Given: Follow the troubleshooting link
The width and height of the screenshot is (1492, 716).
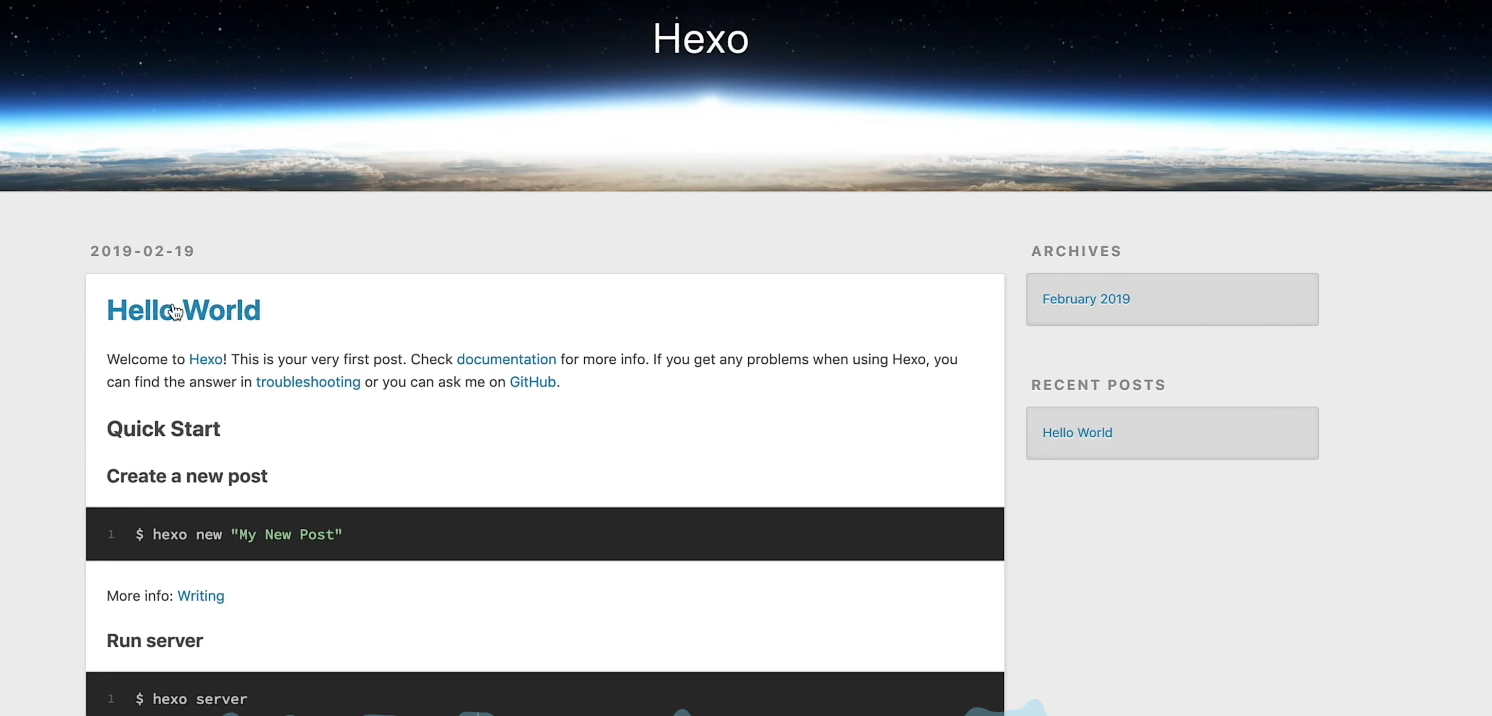Looking at the screenshot, I should 308,382.
